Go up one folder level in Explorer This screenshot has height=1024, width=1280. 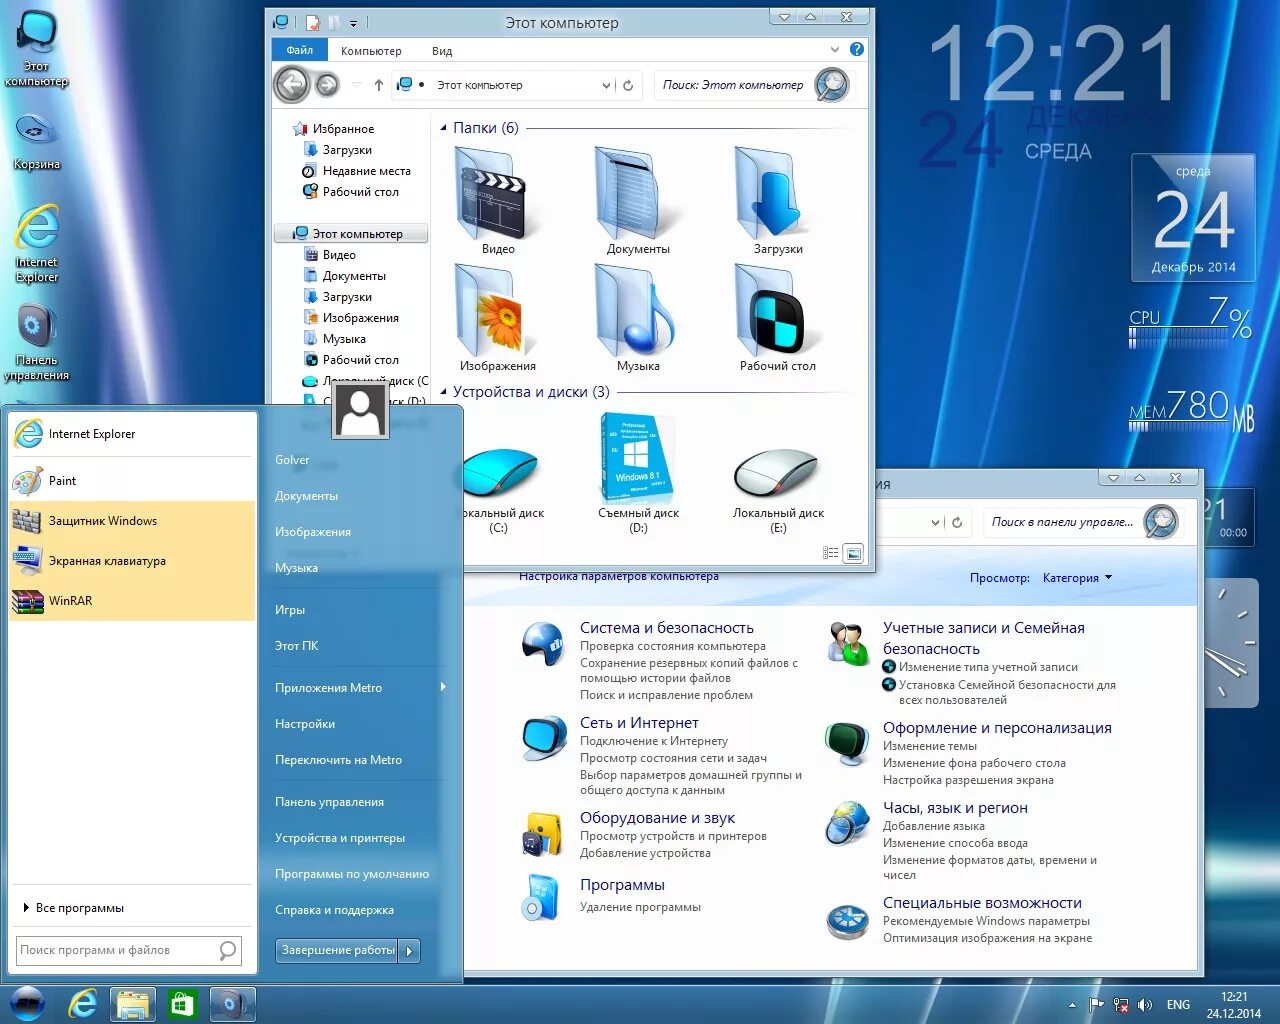point(379,85)
